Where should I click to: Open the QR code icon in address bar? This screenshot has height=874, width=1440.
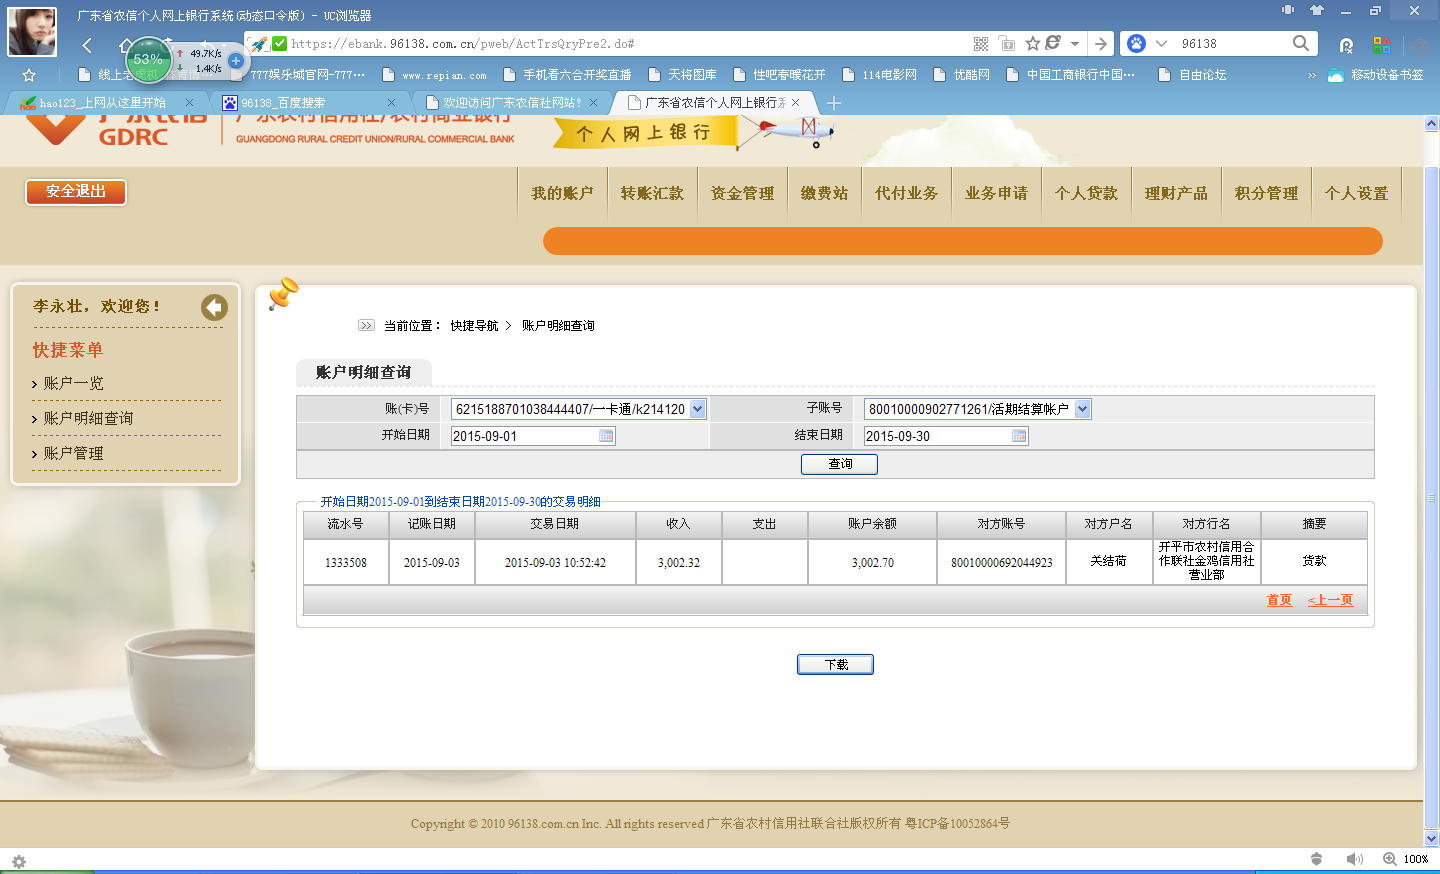(981, 44)
